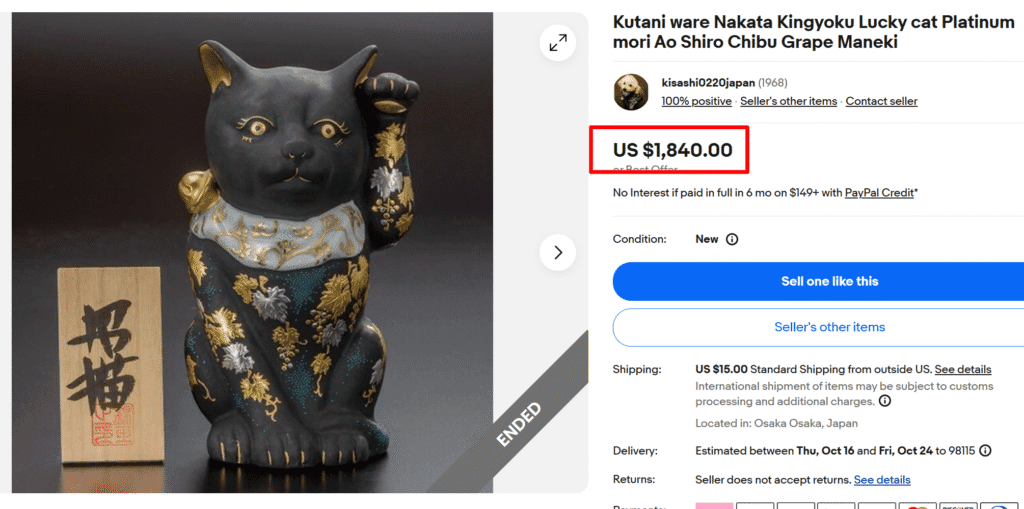Click the Seller's other items button
Viewport: 1024px width, 509px height.
[x=829, y=327]
